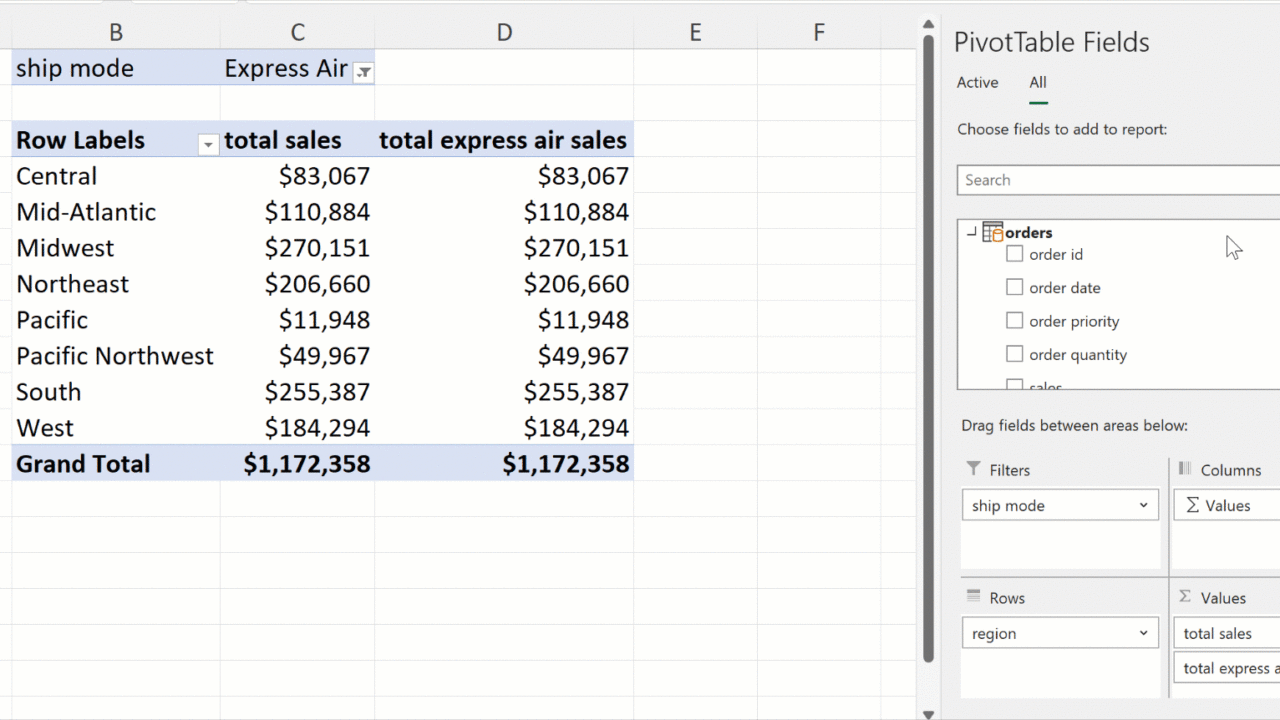This screenshot has width=1280, height=720.
Task: Open the Row Labels dropdown arrow
Action: pos(208,145)
